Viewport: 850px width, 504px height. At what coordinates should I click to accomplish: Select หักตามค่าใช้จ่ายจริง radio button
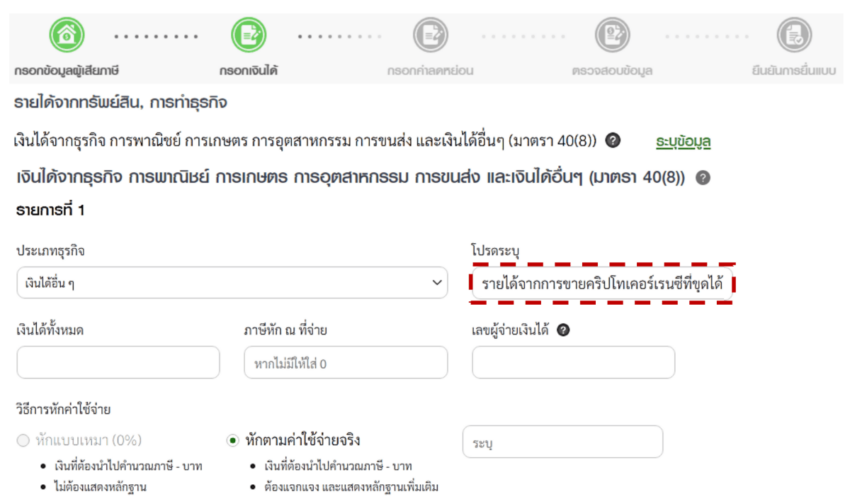pyautogui.click(x=233, y=440)
